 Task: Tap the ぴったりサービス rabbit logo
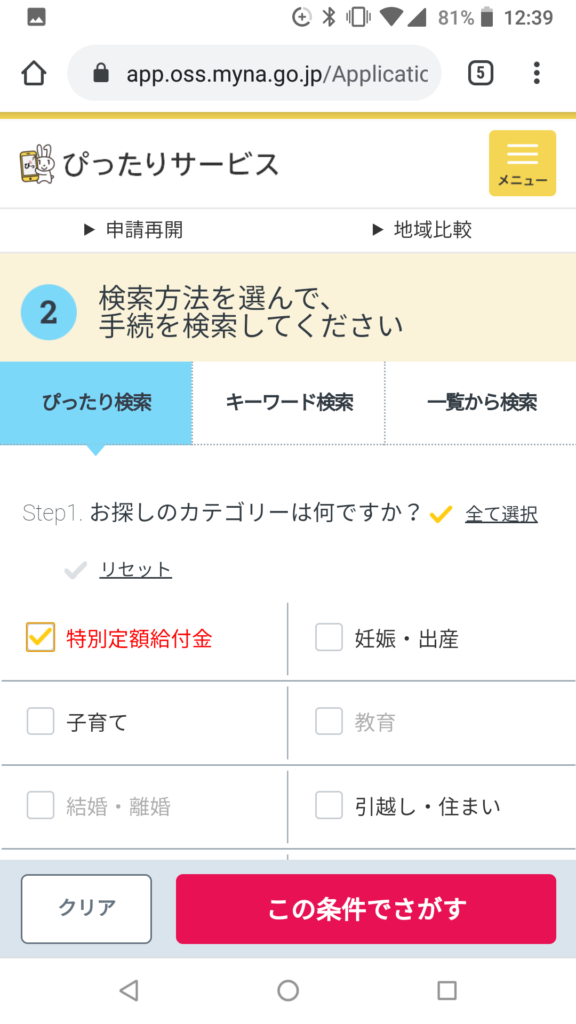pos(38,164)
